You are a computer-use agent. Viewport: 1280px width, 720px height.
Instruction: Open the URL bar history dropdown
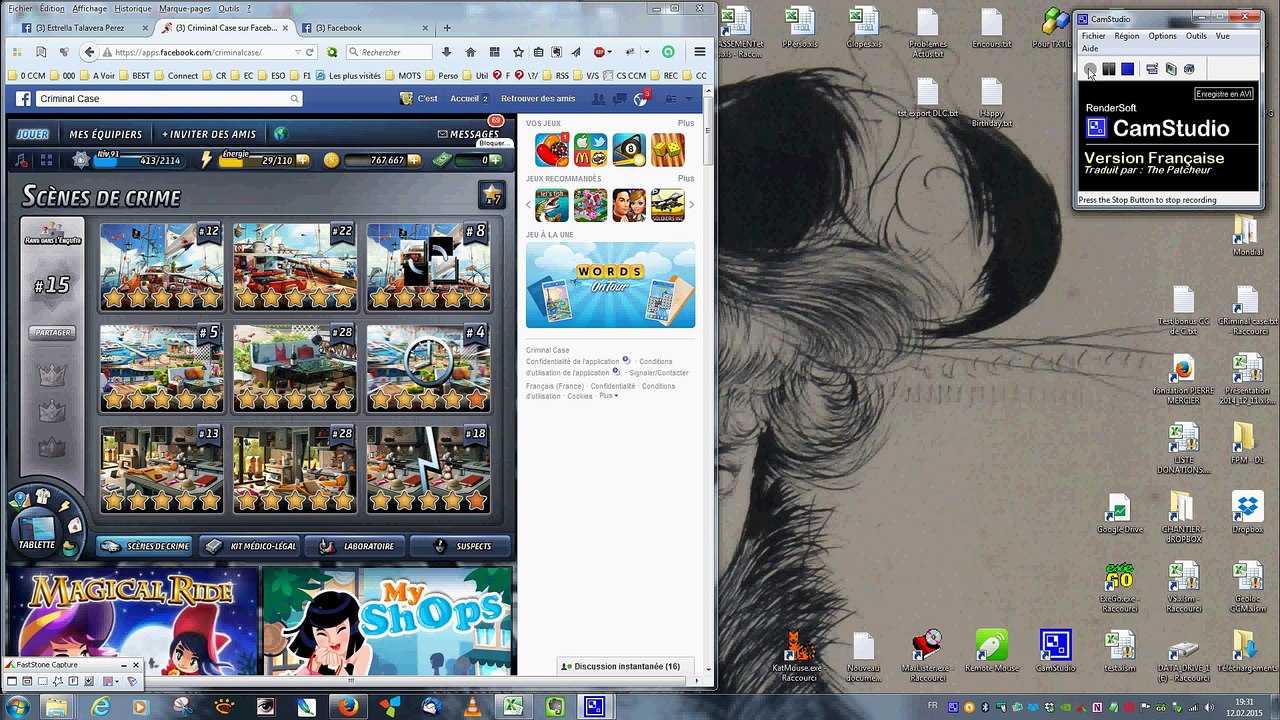[x=296, y=52]
